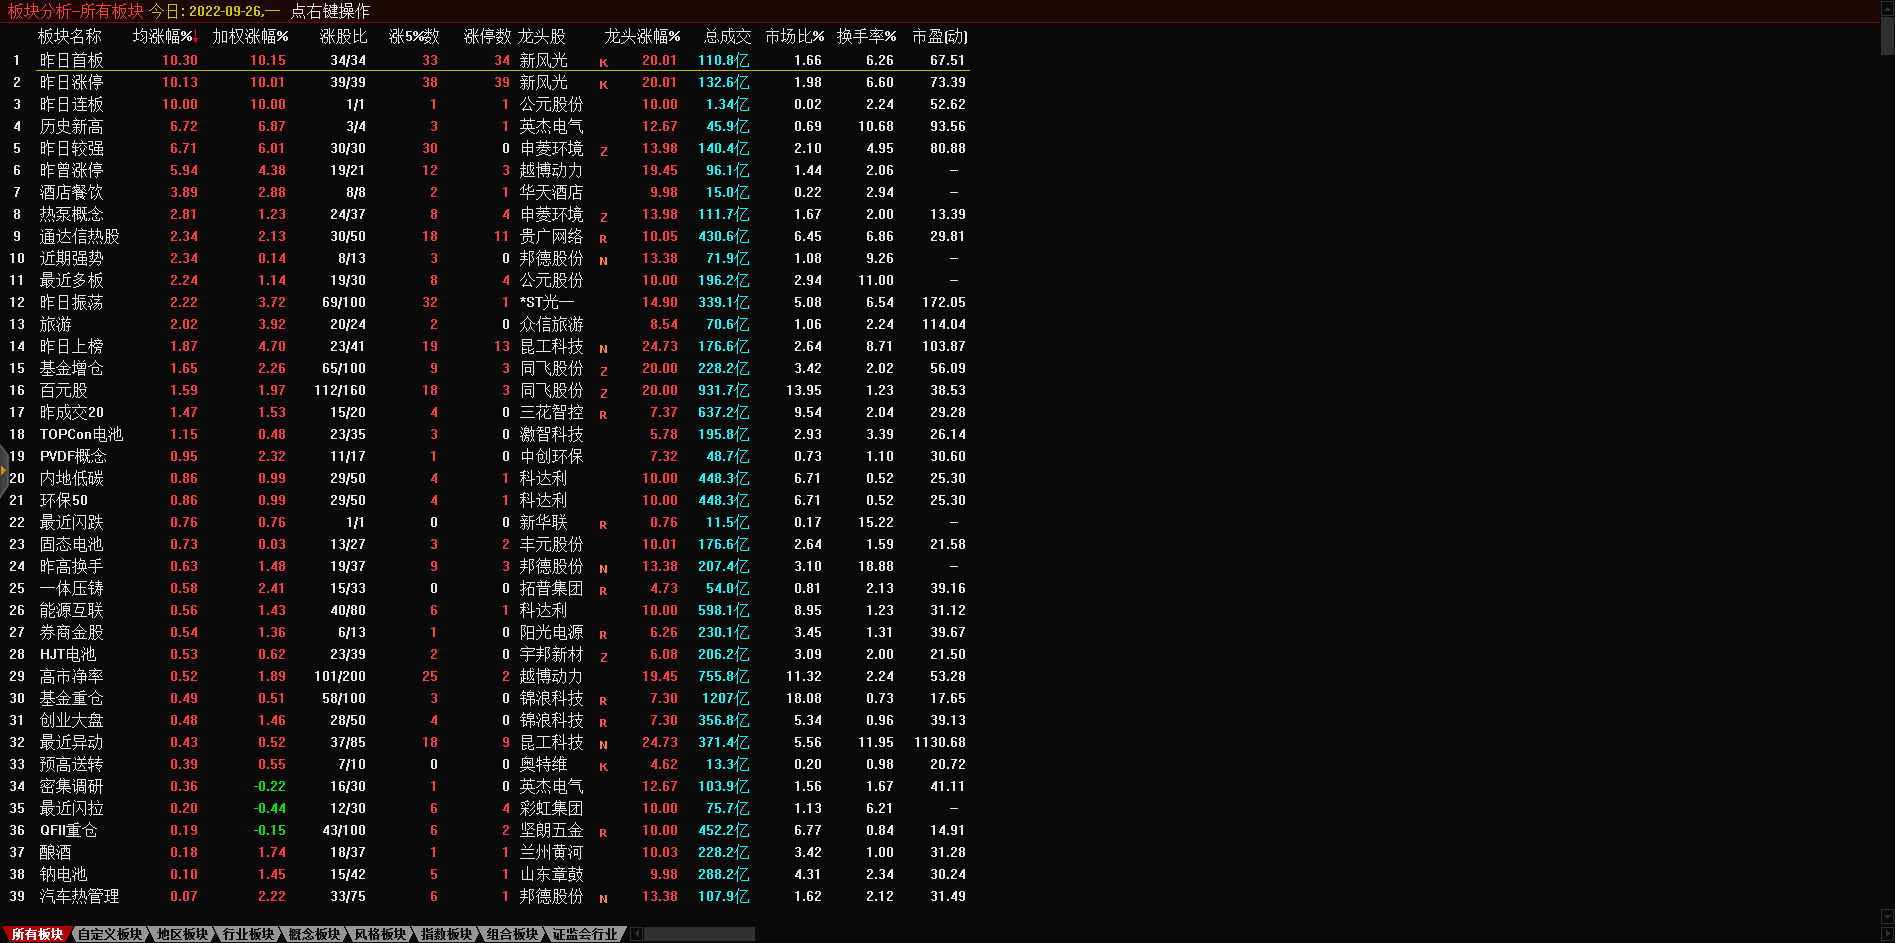This screenshot has width=1895, height=943.
Task: Click R marker beside 贵广网络
Action: click(603, 238)
